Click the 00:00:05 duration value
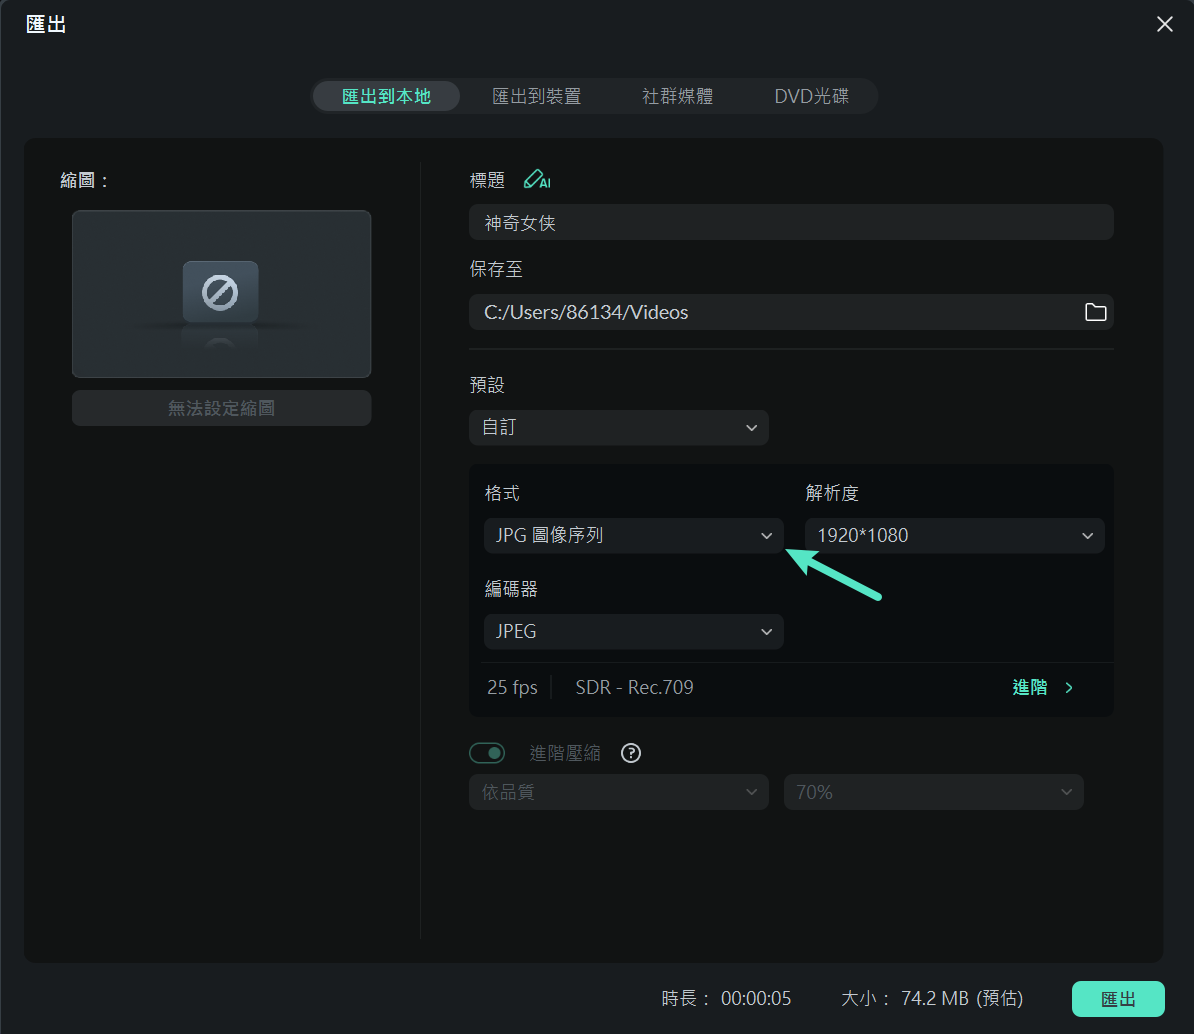The image size is (1194, 1034). tap(756, 998)
